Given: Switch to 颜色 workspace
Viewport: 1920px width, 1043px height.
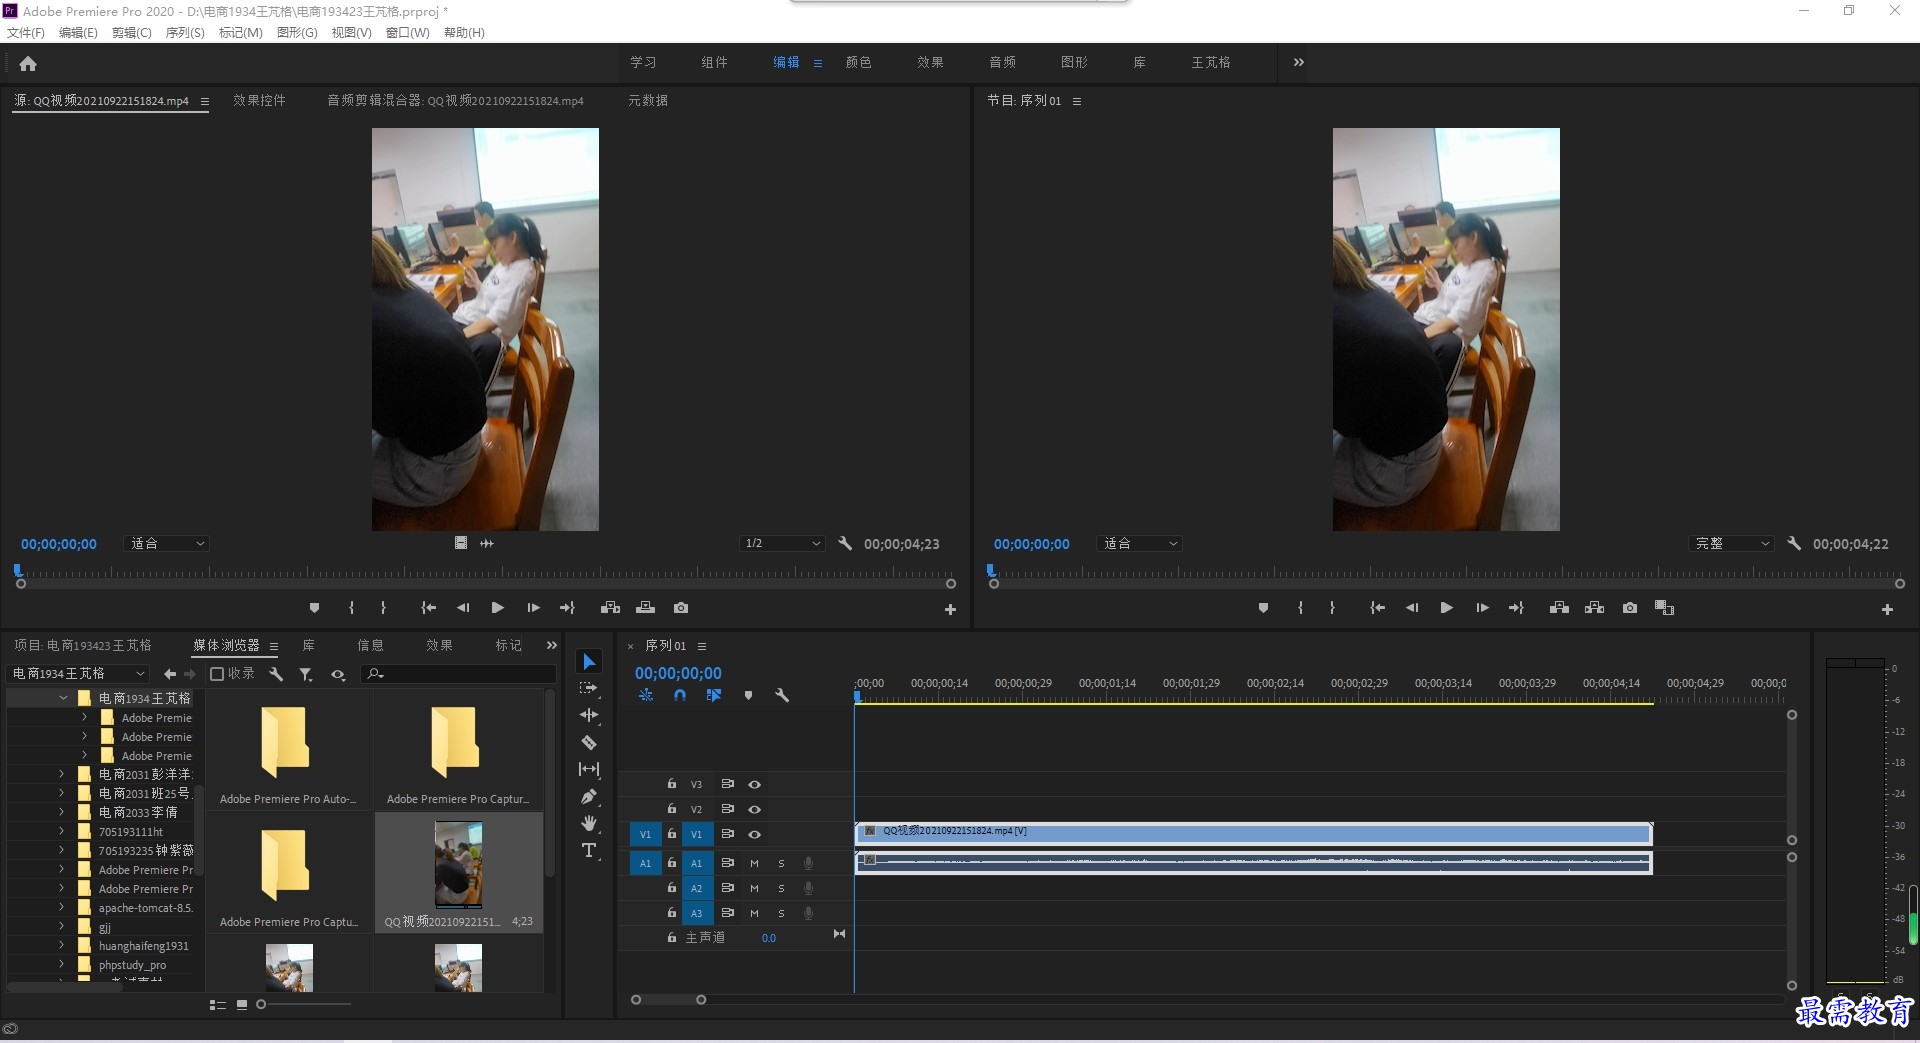Looking at the screenshot, I should point(858,62).
